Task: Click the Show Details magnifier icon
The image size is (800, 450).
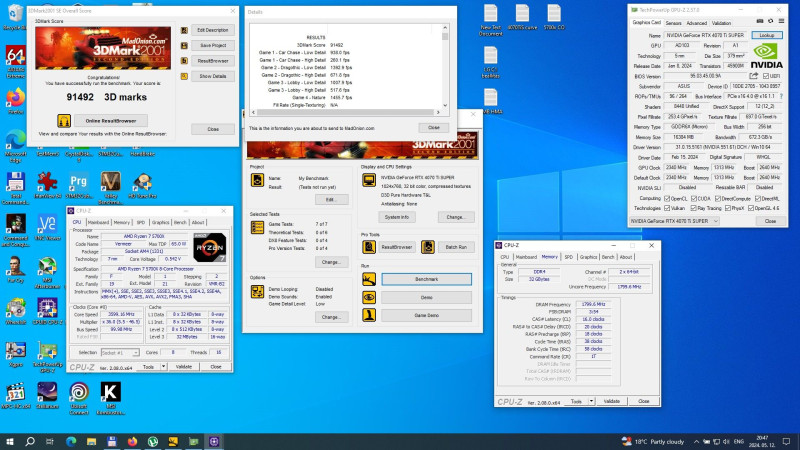Action: [184, 76]
